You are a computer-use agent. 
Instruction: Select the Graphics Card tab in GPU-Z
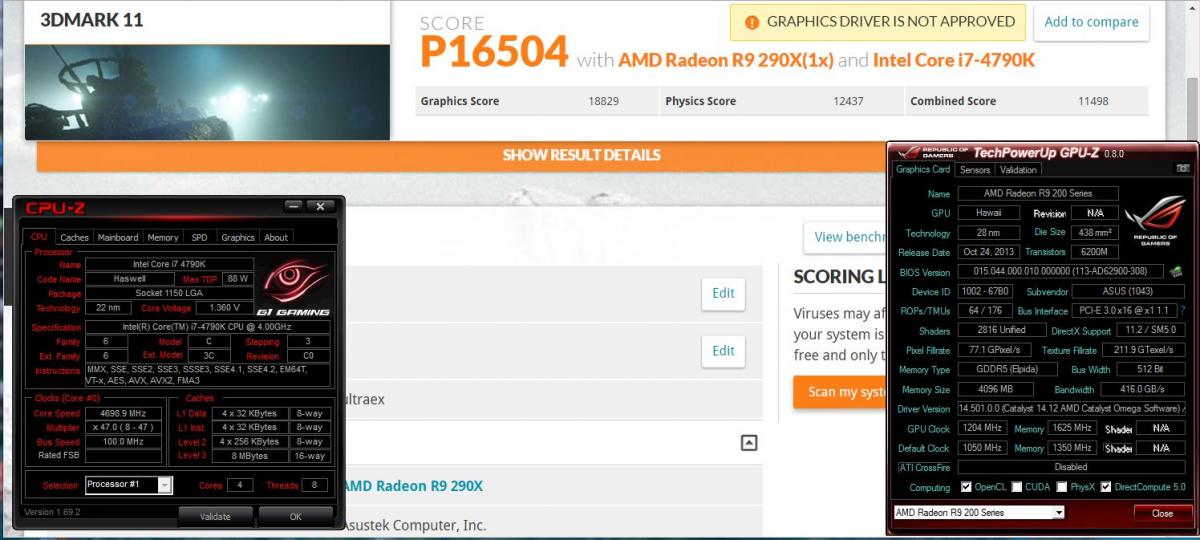click(x=923, y=169)
